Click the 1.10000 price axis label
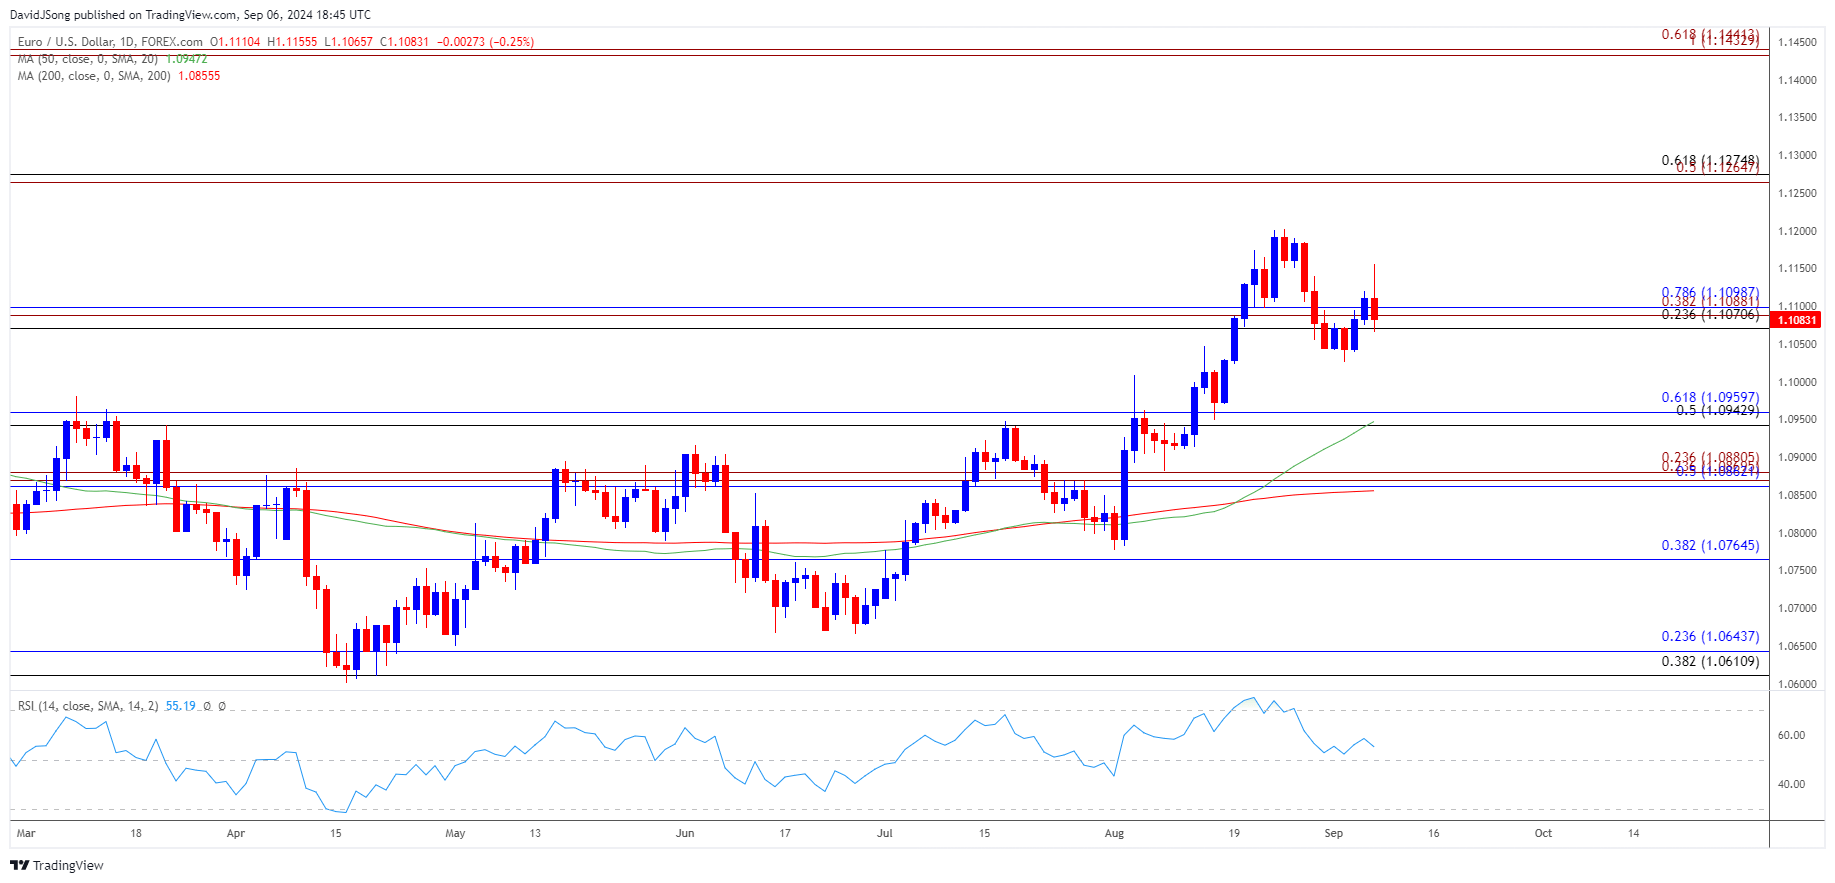 click(x=1797, y=382)
